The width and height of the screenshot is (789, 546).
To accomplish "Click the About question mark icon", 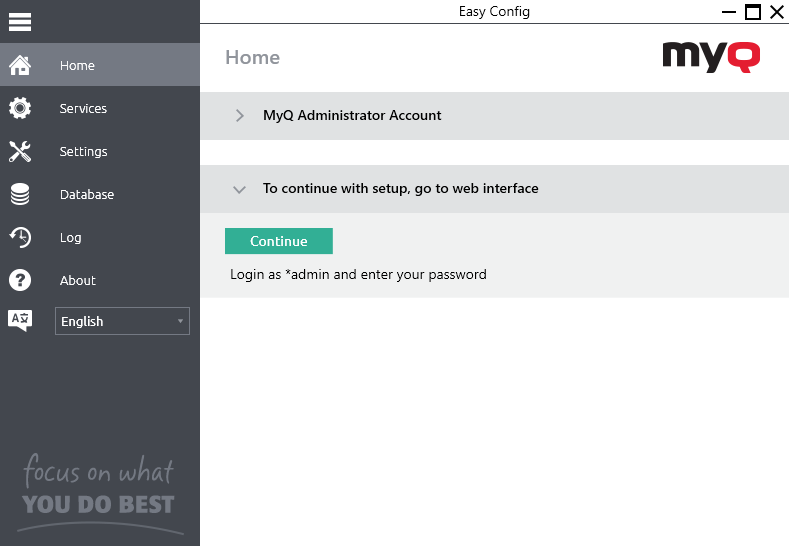I will (20, 281).
